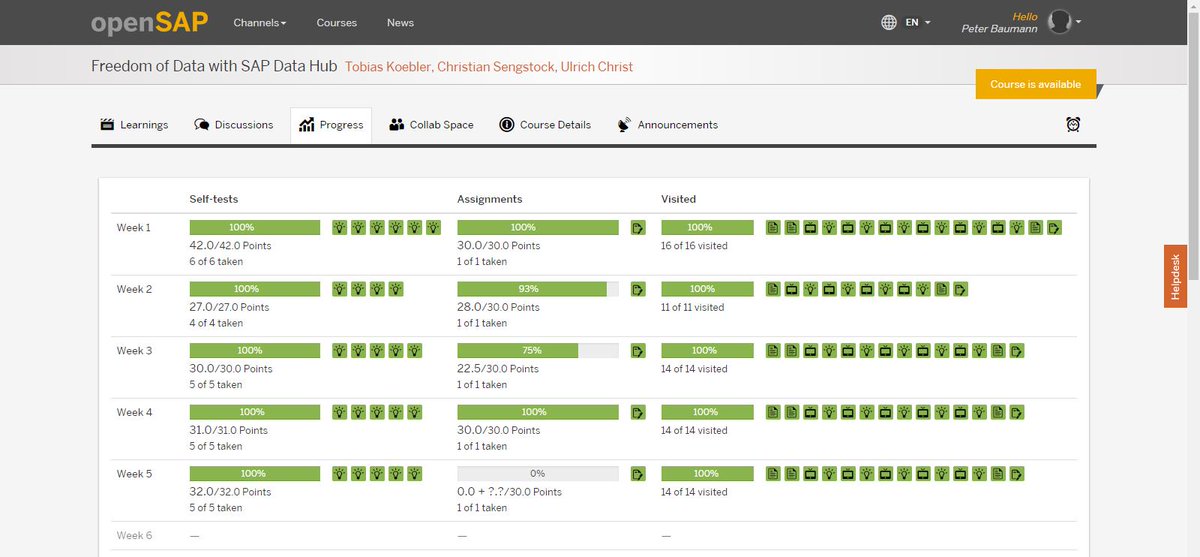Click the 16 of 16 visited text

[x=694, y=246]
